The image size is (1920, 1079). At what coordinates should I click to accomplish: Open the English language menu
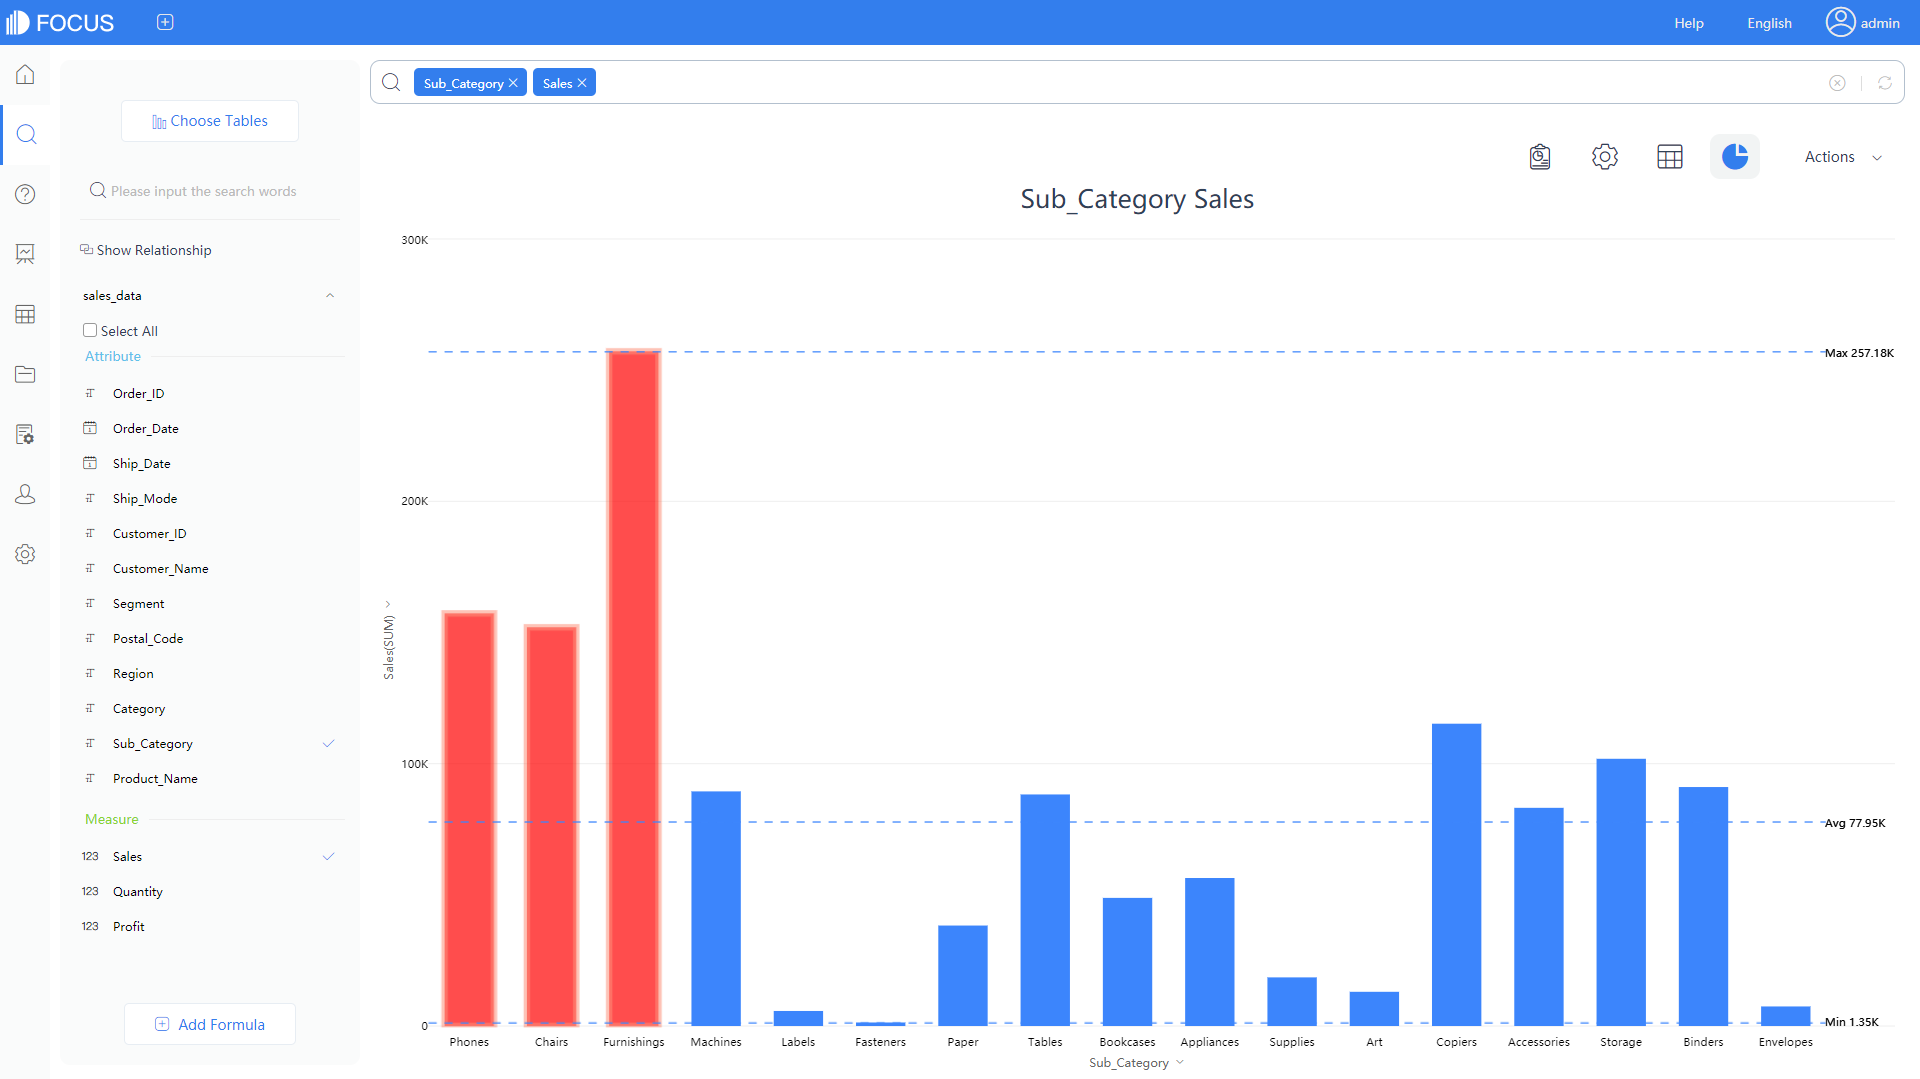(x=1769, y=23)
